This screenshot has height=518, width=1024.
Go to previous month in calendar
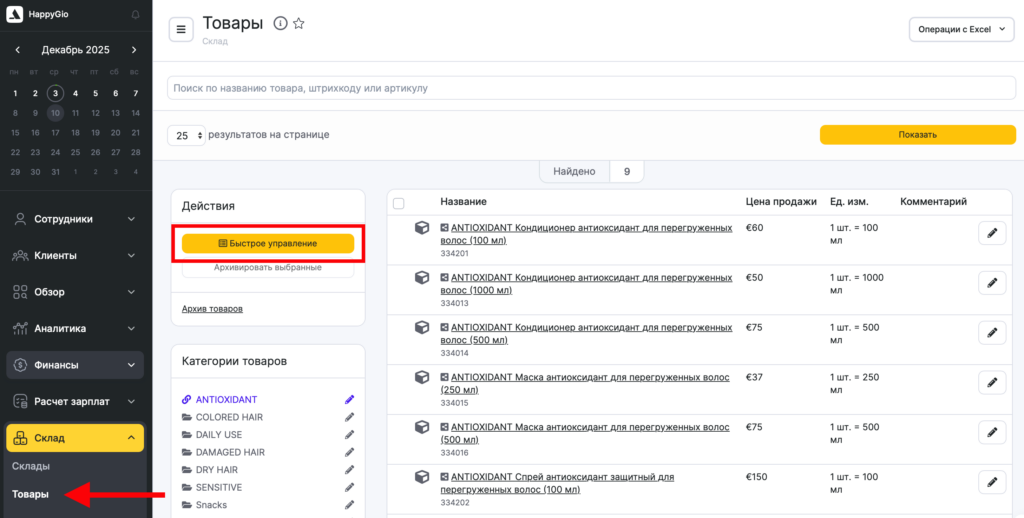pyautogui.click(x=17, y=50)
